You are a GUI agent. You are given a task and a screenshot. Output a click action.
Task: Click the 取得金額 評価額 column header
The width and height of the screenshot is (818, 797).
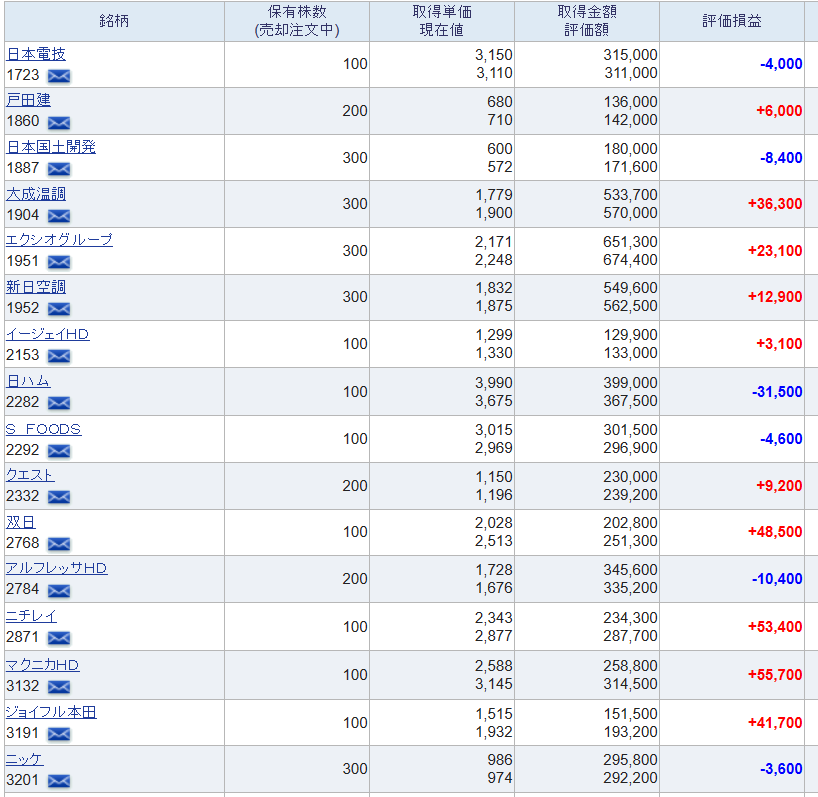[587, 21]
